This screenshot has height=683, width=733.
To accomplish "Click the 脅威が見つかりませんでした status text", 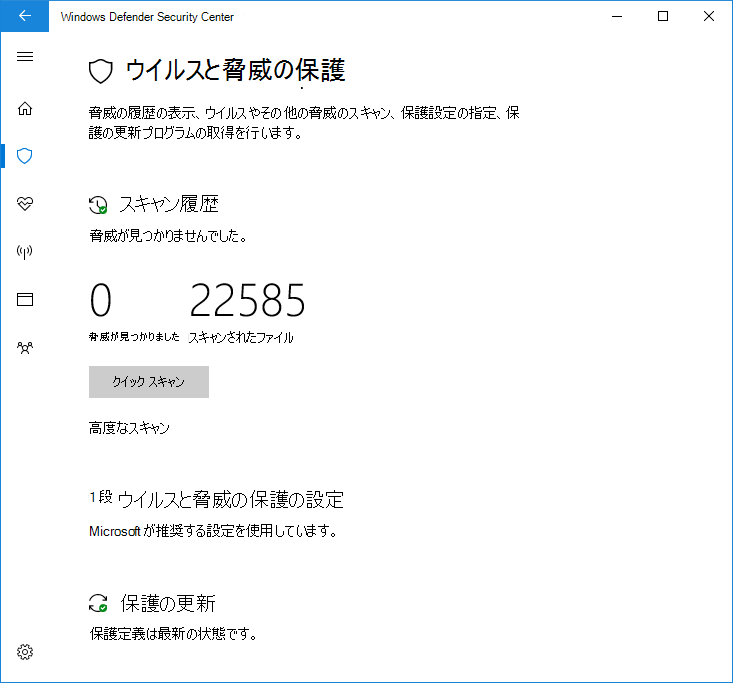I will (x=168, y=235).
